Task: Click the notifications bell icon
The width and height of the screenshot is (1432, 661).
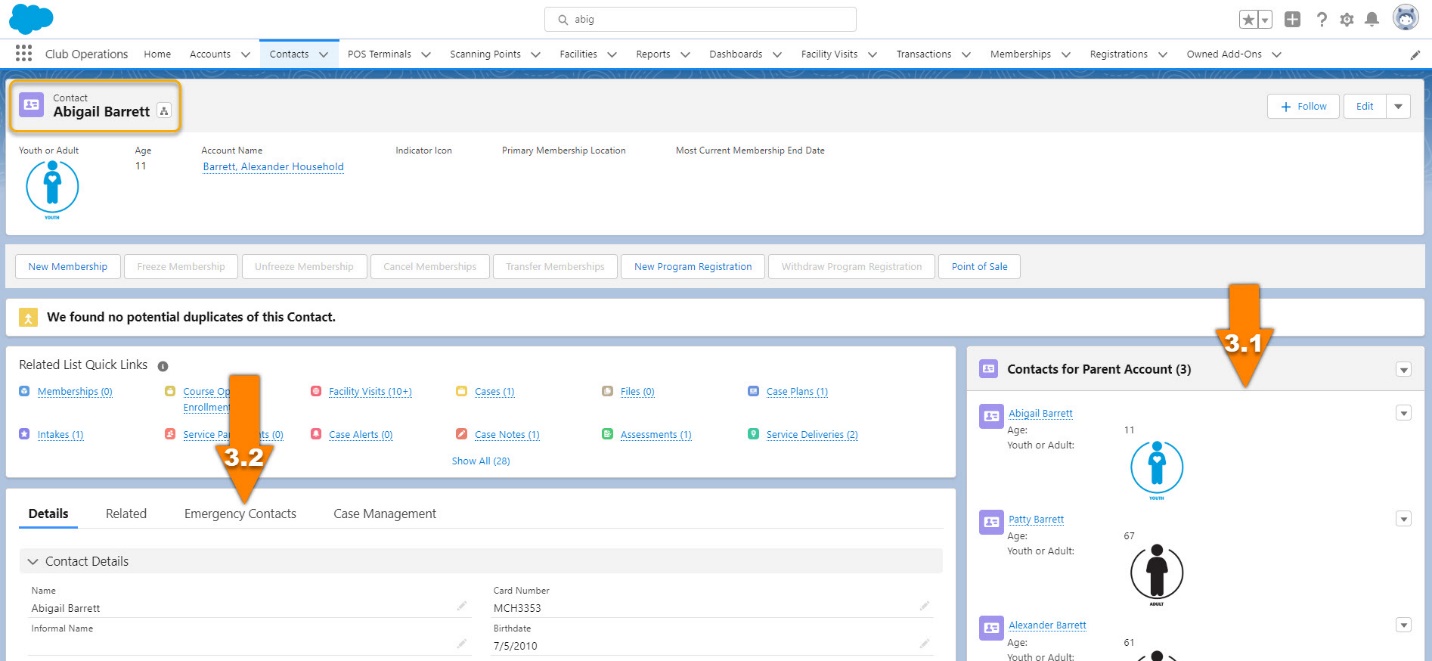Action: (1371, 18)
